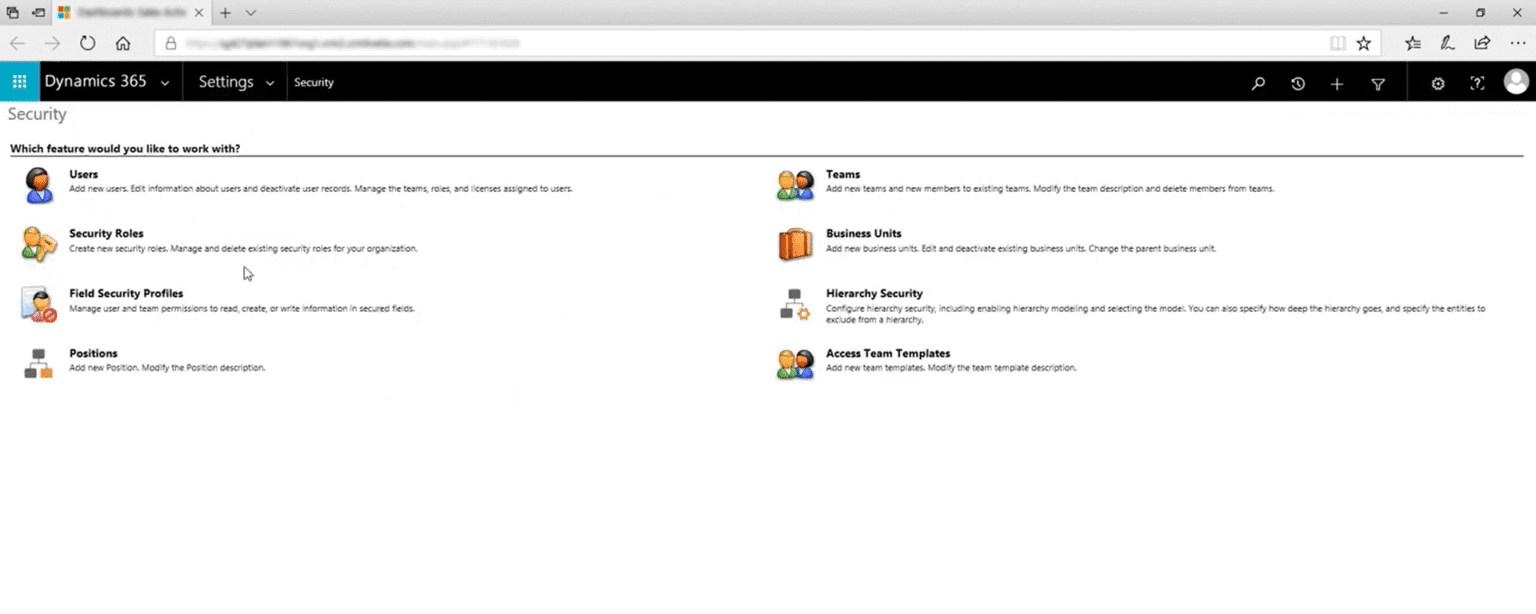Open the settings gear icon
This screenshot has width=1536, height=614.
[x=1438, y=84]
